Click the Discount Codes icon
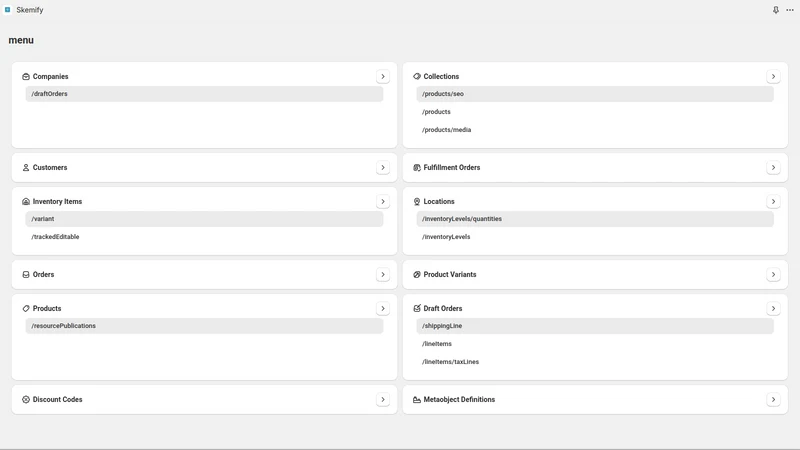 26,399
